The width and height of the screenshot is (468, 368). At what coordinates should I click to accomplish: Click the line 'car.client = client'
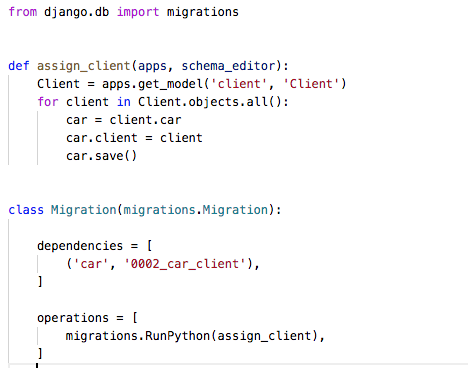[134, 138]
